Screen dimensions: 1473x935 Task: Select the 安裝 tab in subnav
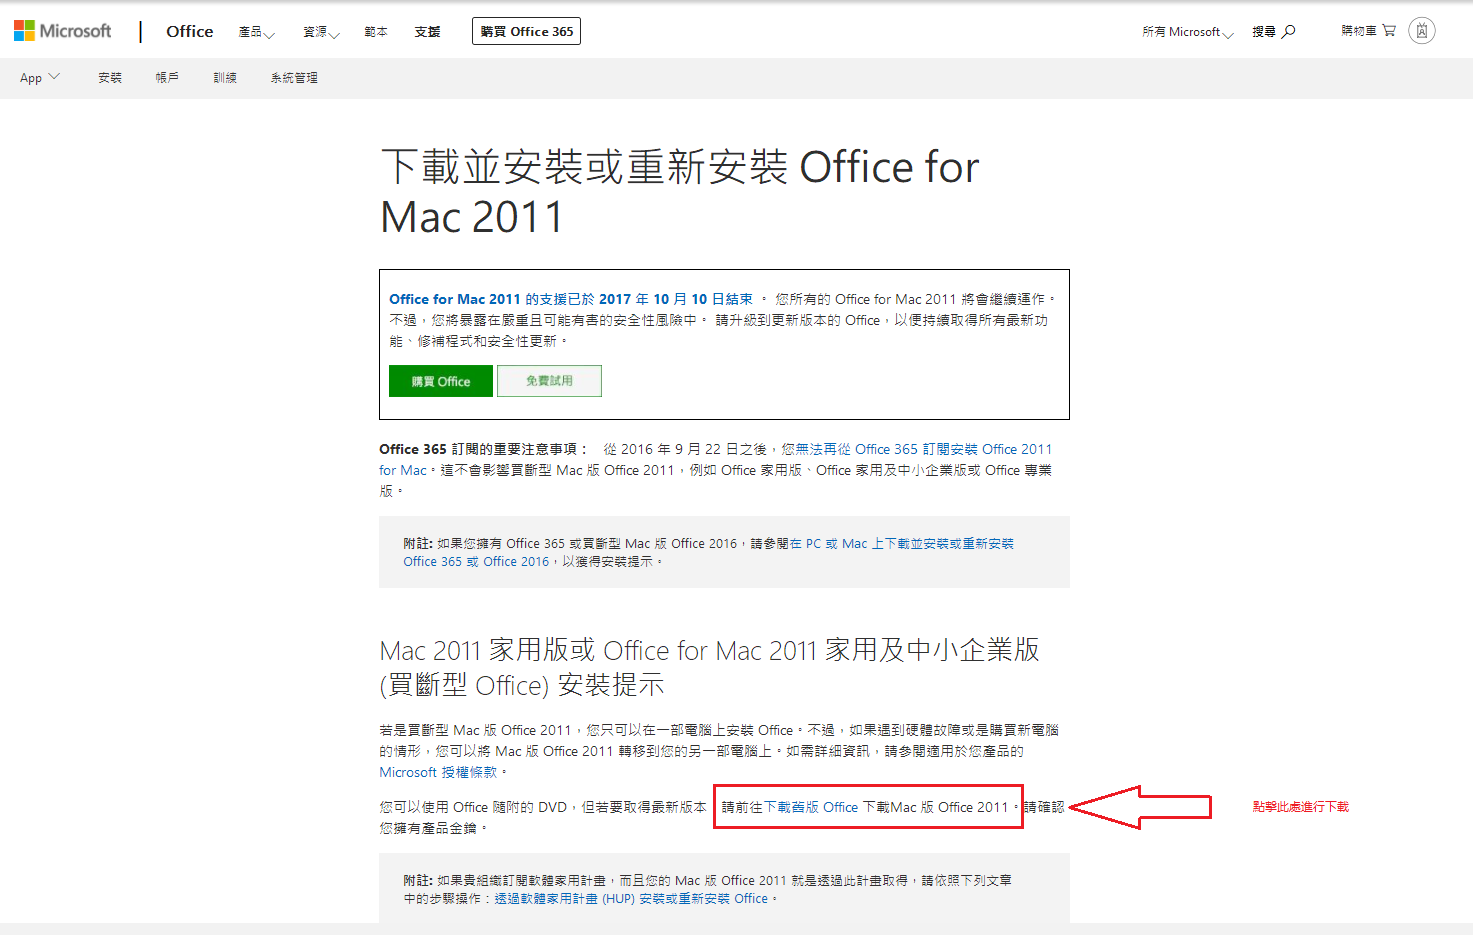pos(110,78)
